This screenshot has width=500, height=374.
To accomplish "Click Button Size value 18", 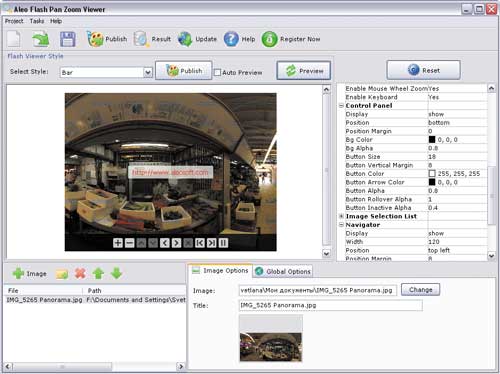I will click(432, 157).
